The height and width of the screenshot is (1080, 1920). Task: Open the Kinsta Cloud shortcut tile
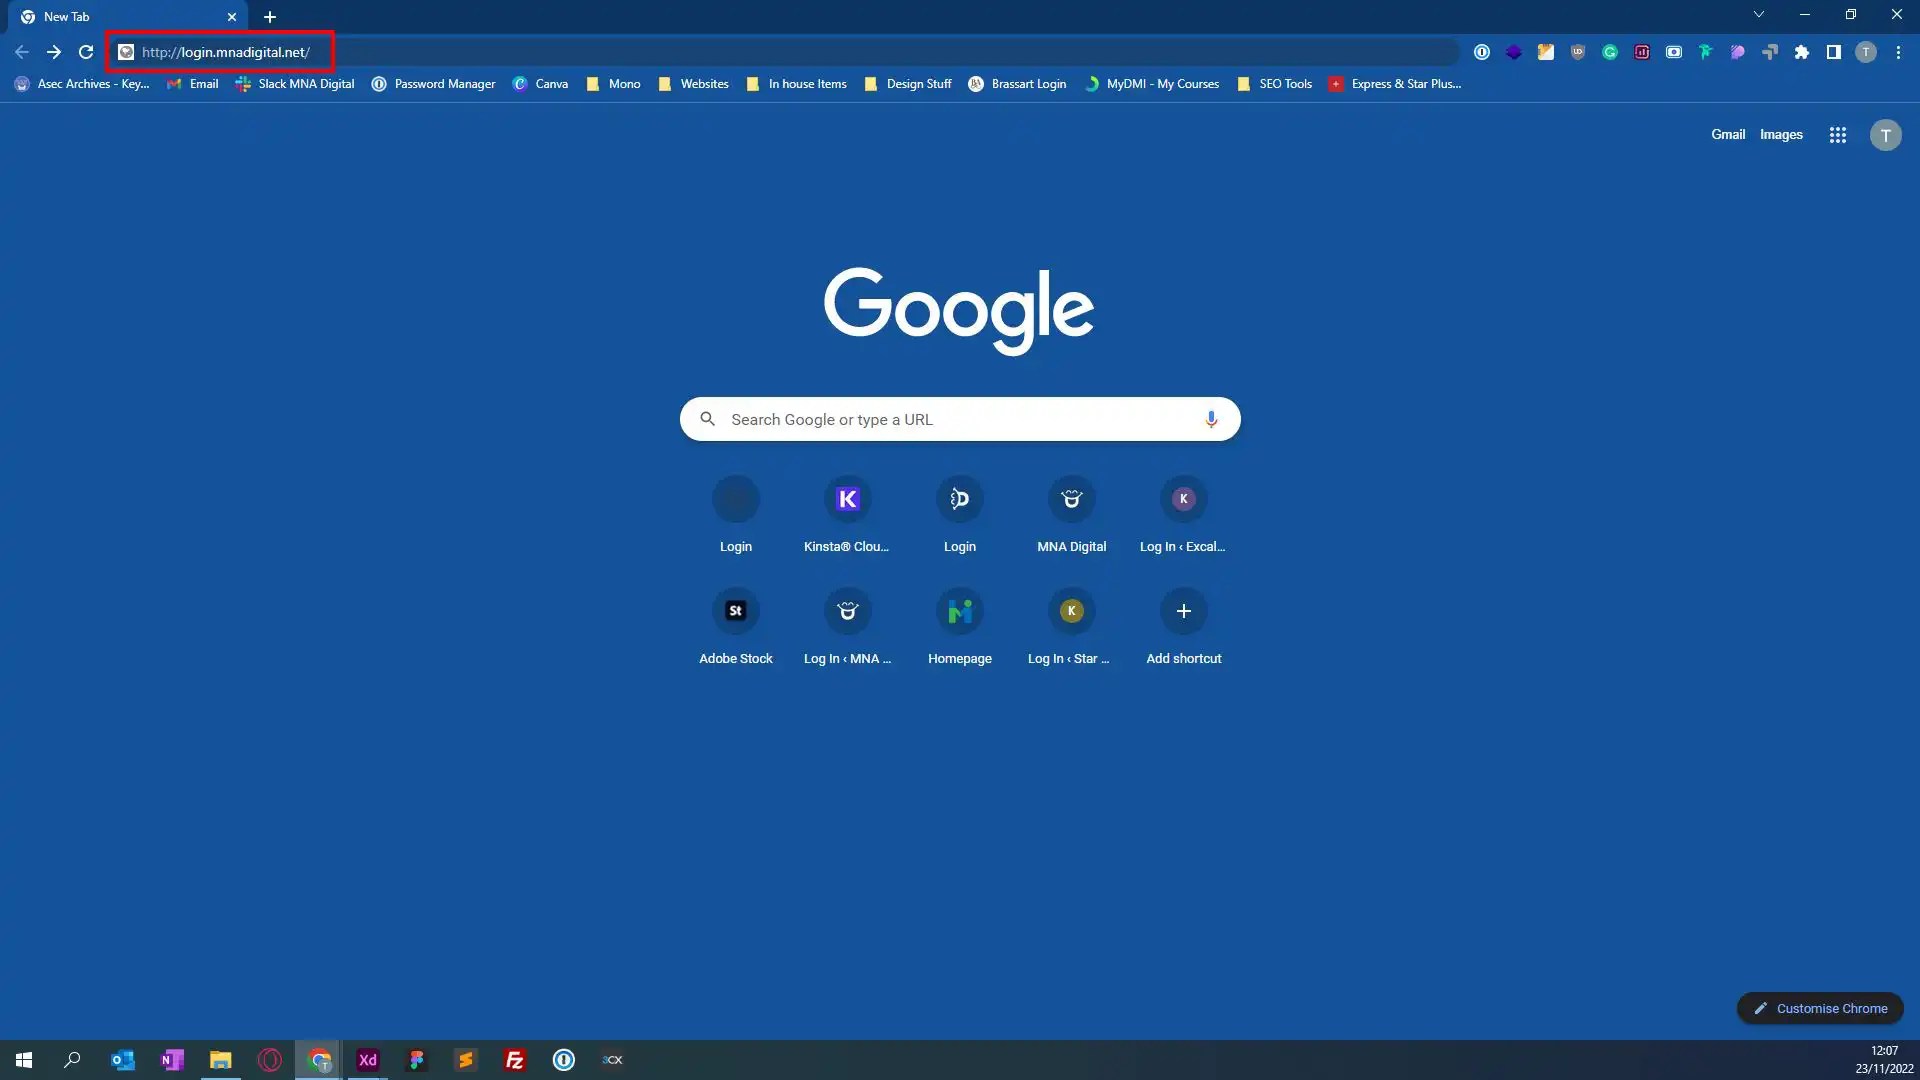click(x=847, y=499)
